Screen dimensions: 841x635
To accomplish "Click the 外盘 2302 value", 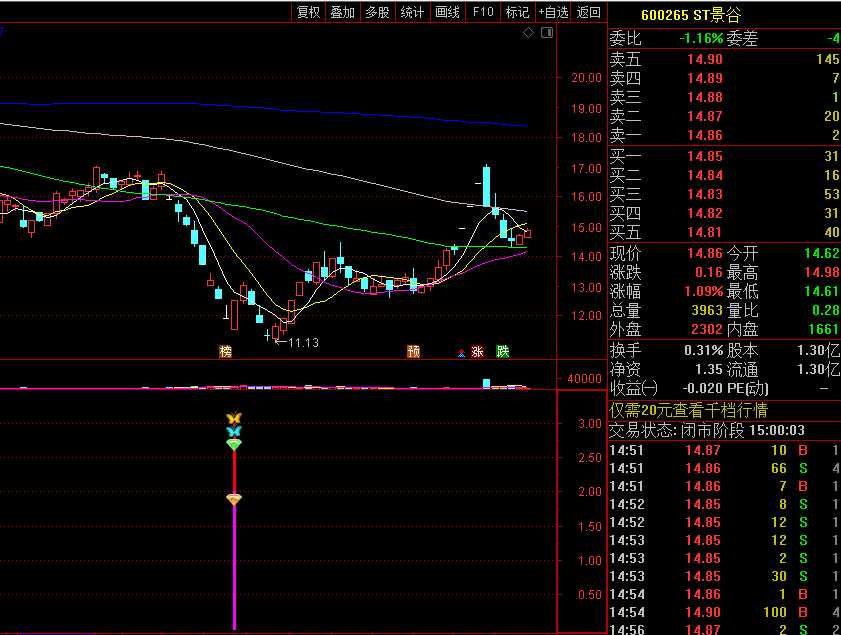I will coord(707,329).
